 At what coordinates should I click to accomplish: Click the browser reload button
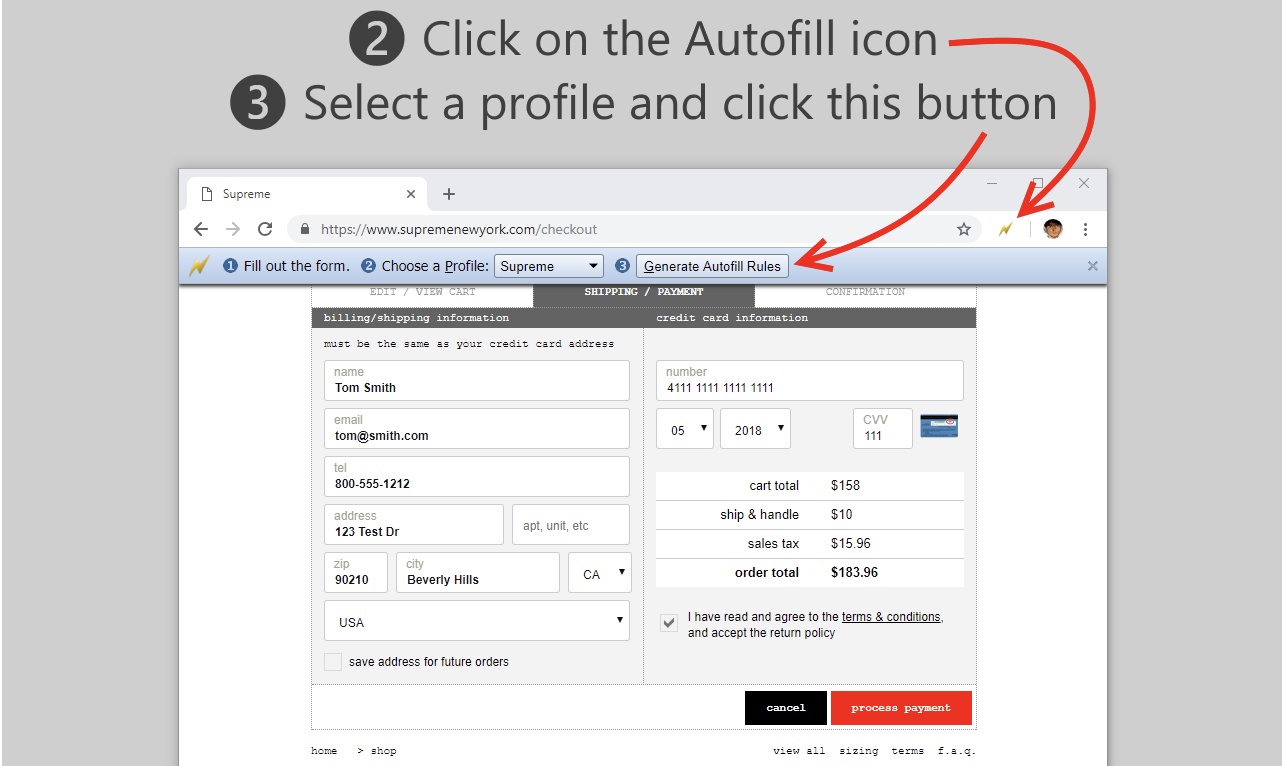point(265,229)
